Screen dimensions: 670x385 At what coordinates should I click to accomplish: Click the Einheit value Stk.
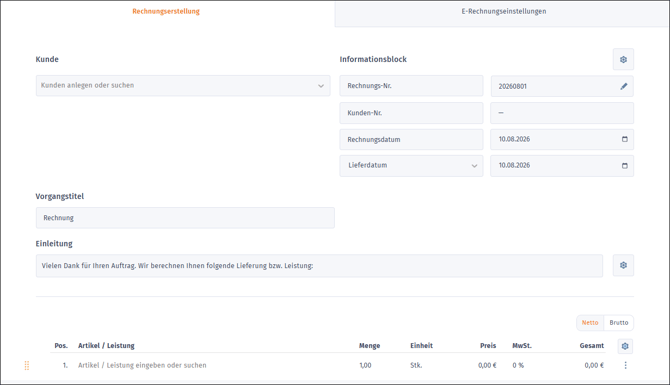pos(416,365)
